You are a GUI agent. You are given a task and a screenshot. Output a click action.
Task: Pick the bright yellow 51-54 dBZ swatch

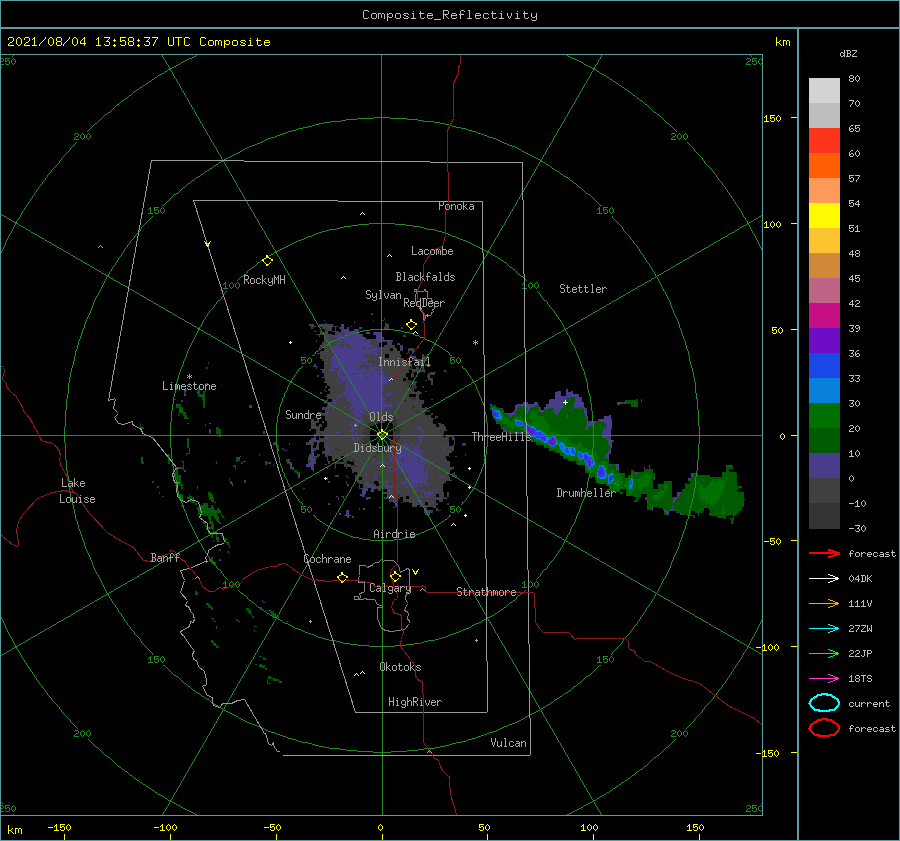[x=824, y=216]
